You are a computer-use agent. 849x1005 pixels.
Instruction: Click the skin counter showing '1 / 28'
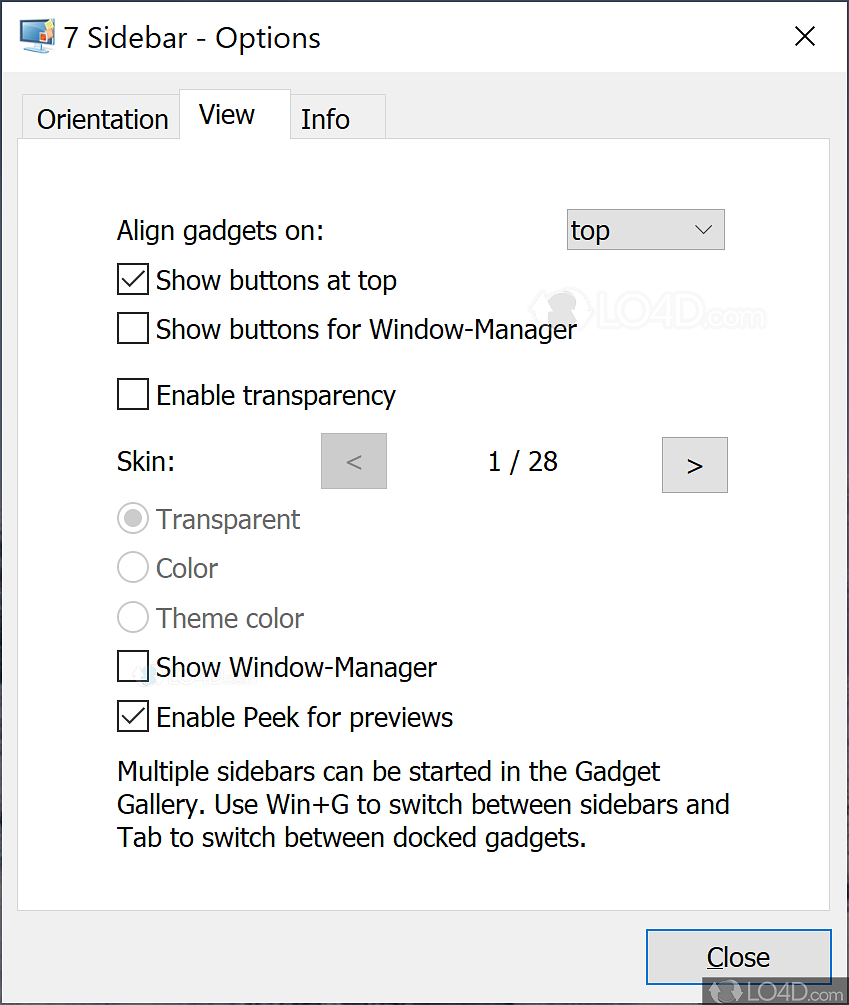522,461
